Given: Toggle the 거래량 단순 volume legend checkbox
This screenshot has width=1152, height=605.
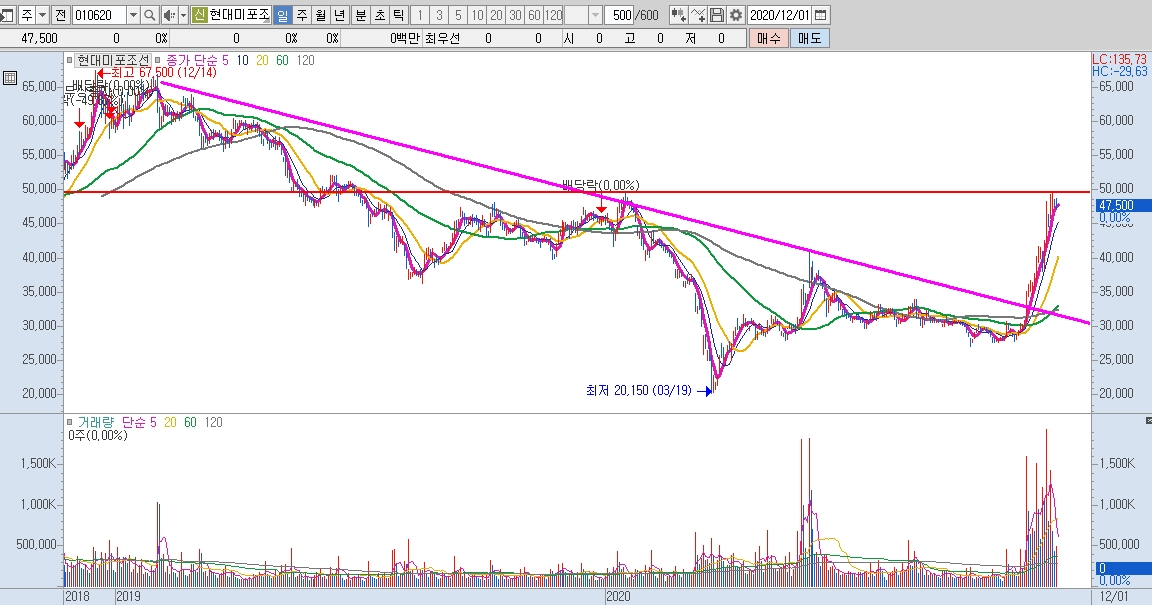Looking at the screenshot, I should coord(70,422).
